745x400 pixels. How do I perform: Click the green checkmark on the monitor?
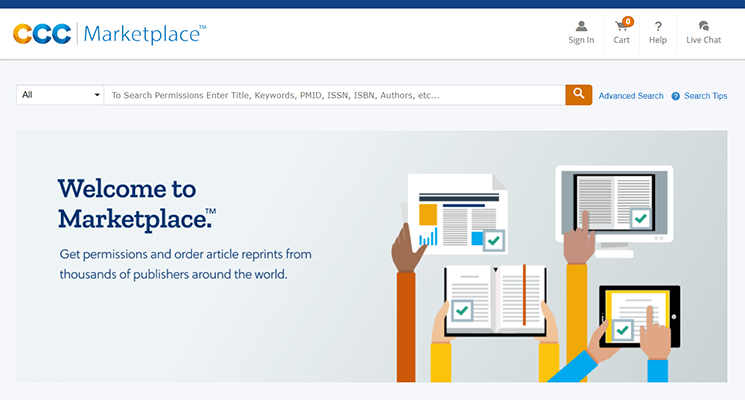pos(640,218)
